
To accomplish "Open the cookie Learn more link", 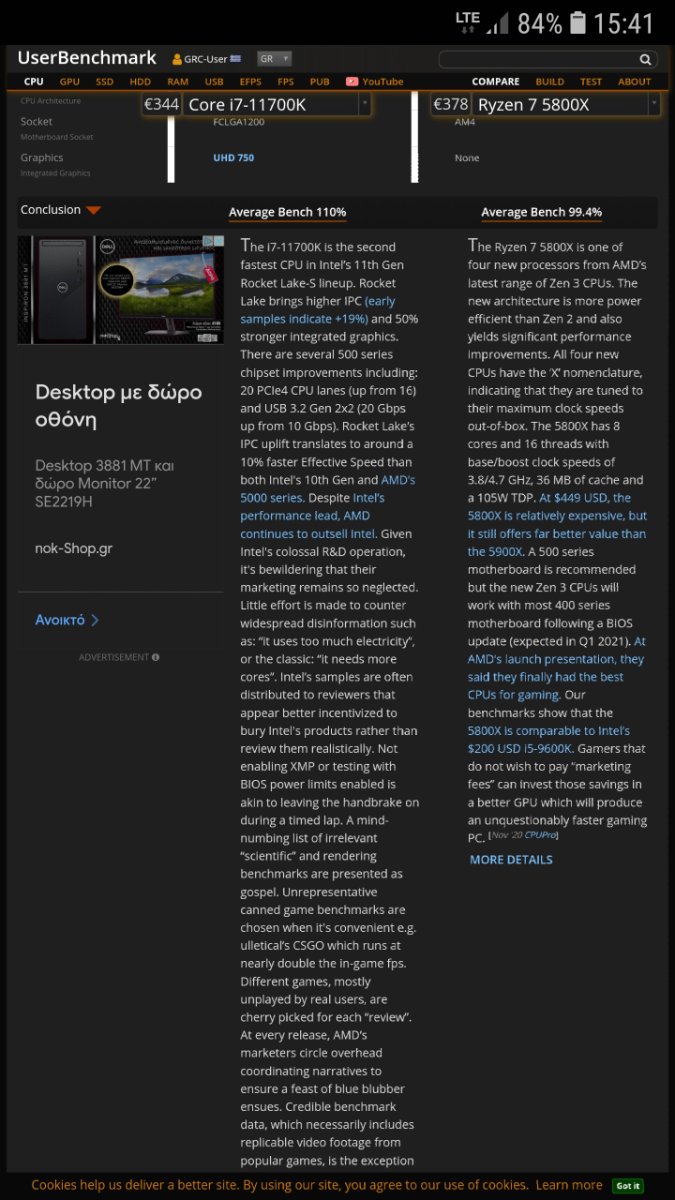I will coord(569,1186).
